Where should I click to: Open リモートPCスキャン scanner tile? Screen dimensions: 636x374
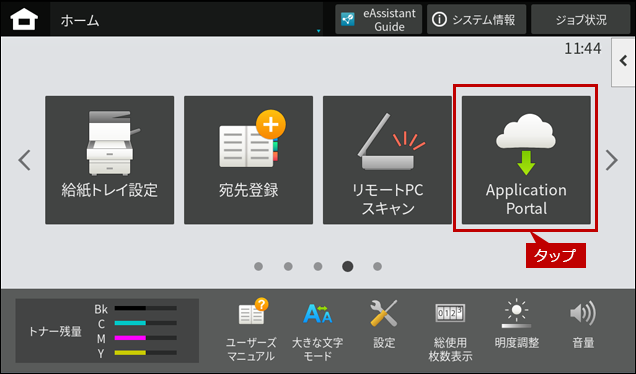(387, 160)
